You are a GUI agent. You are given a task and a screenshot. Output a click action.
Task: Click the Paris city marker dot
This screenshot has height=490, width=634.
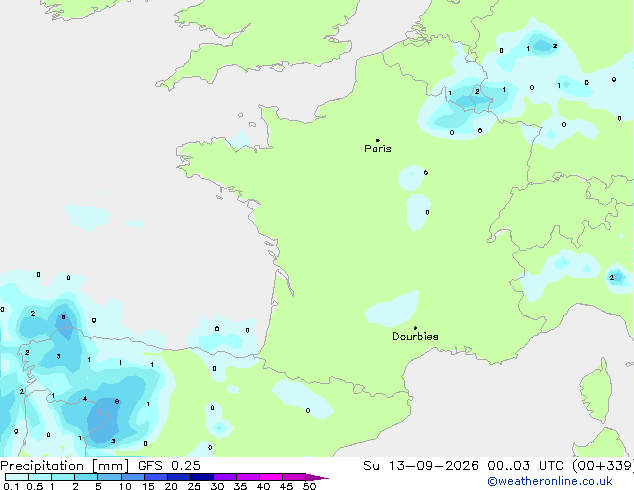tap(378, 140)
